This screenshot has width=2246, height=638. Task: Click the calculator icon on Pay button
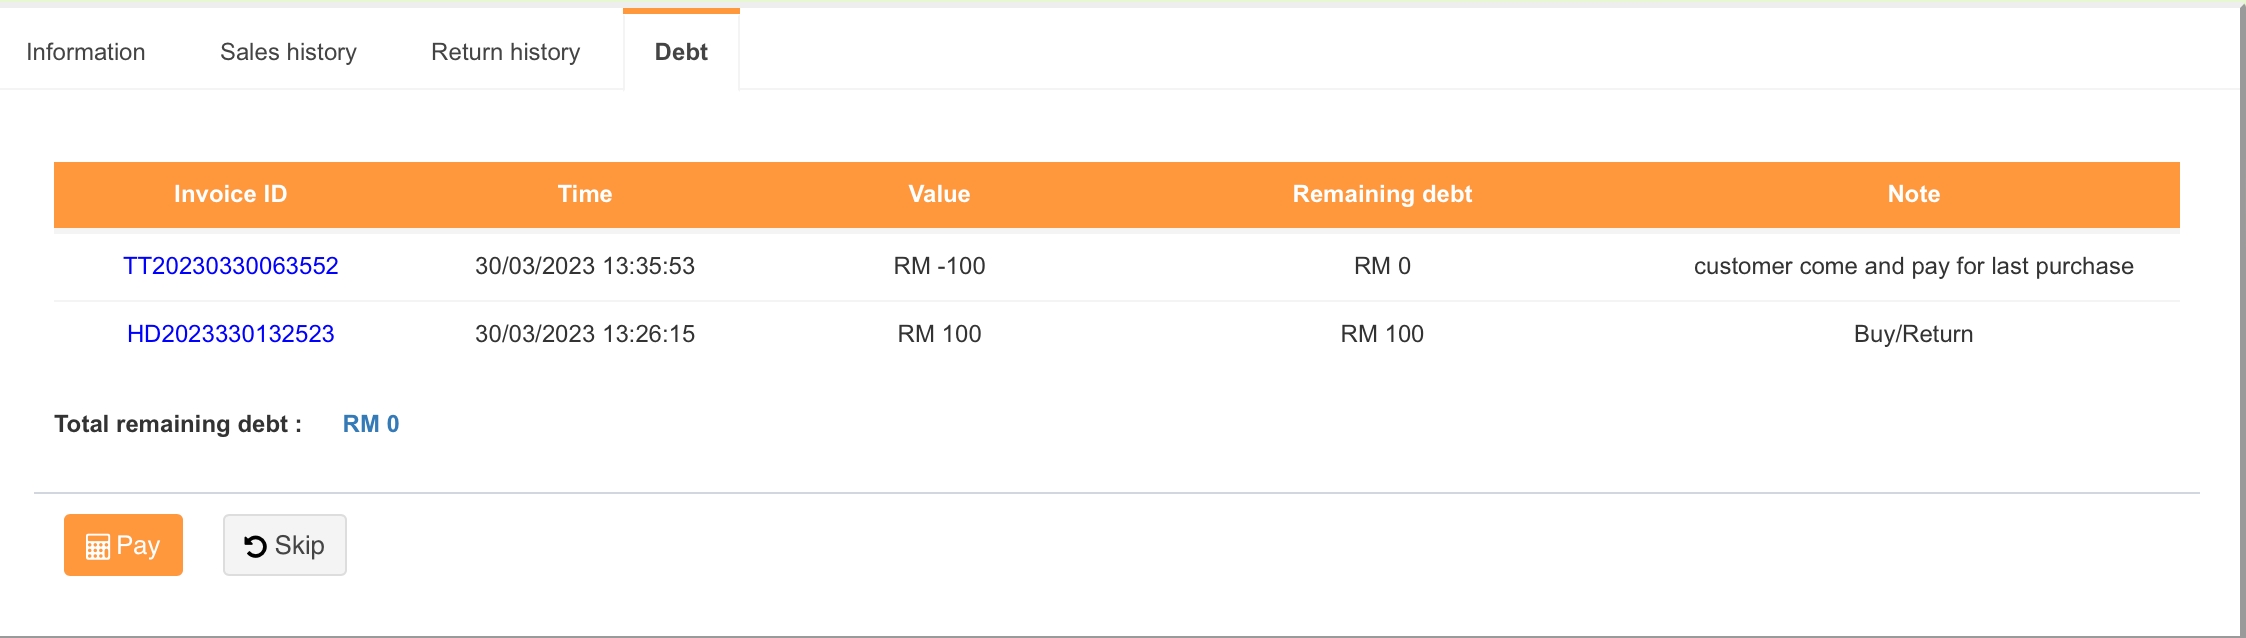[x=97, y=547]
